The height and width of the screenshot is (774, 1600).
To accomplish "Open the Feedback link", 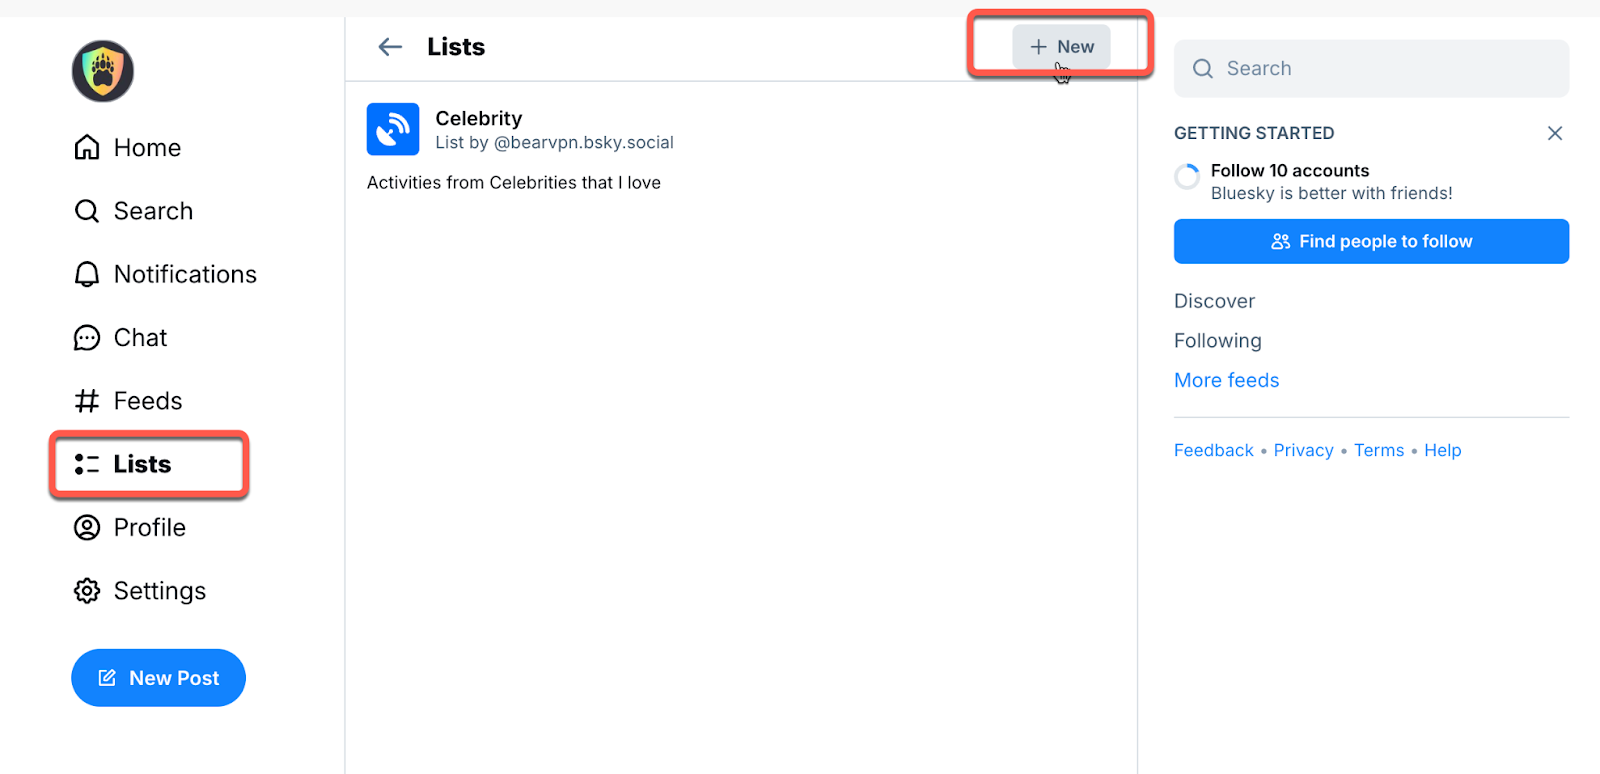I will (1213, 450).
